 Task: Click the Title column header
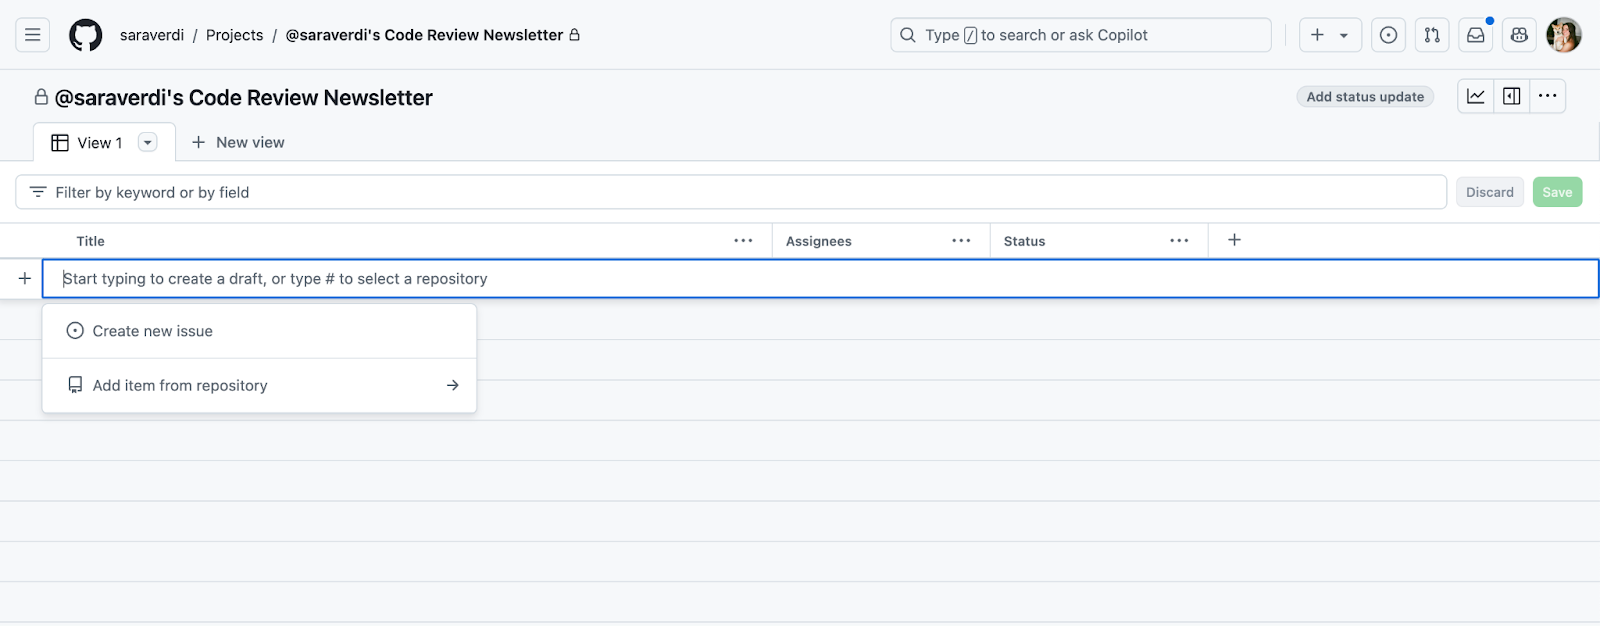click(91, 241)
